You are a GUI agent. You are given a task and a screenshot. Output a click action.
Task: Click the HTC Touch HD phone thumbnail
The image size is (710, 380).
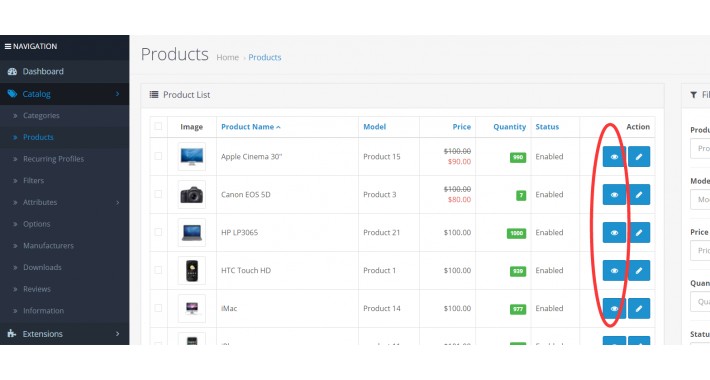192,270
